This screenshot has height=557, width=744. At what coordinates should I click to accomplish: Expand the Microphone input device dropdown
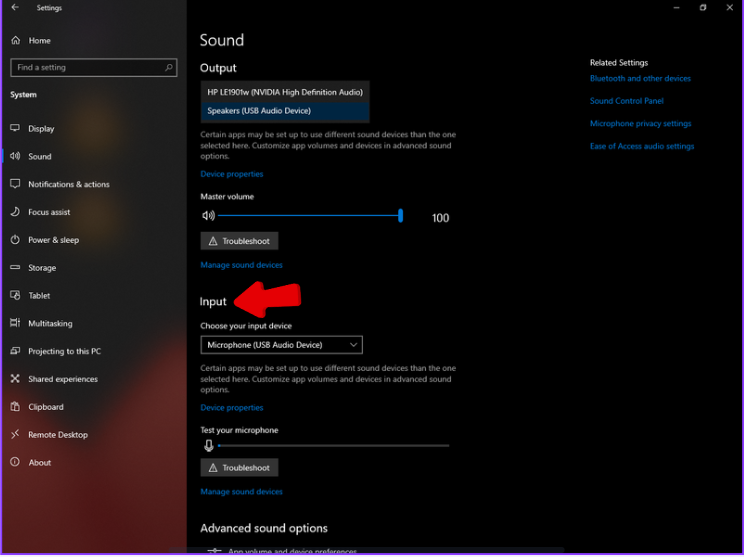coord(281,345)
